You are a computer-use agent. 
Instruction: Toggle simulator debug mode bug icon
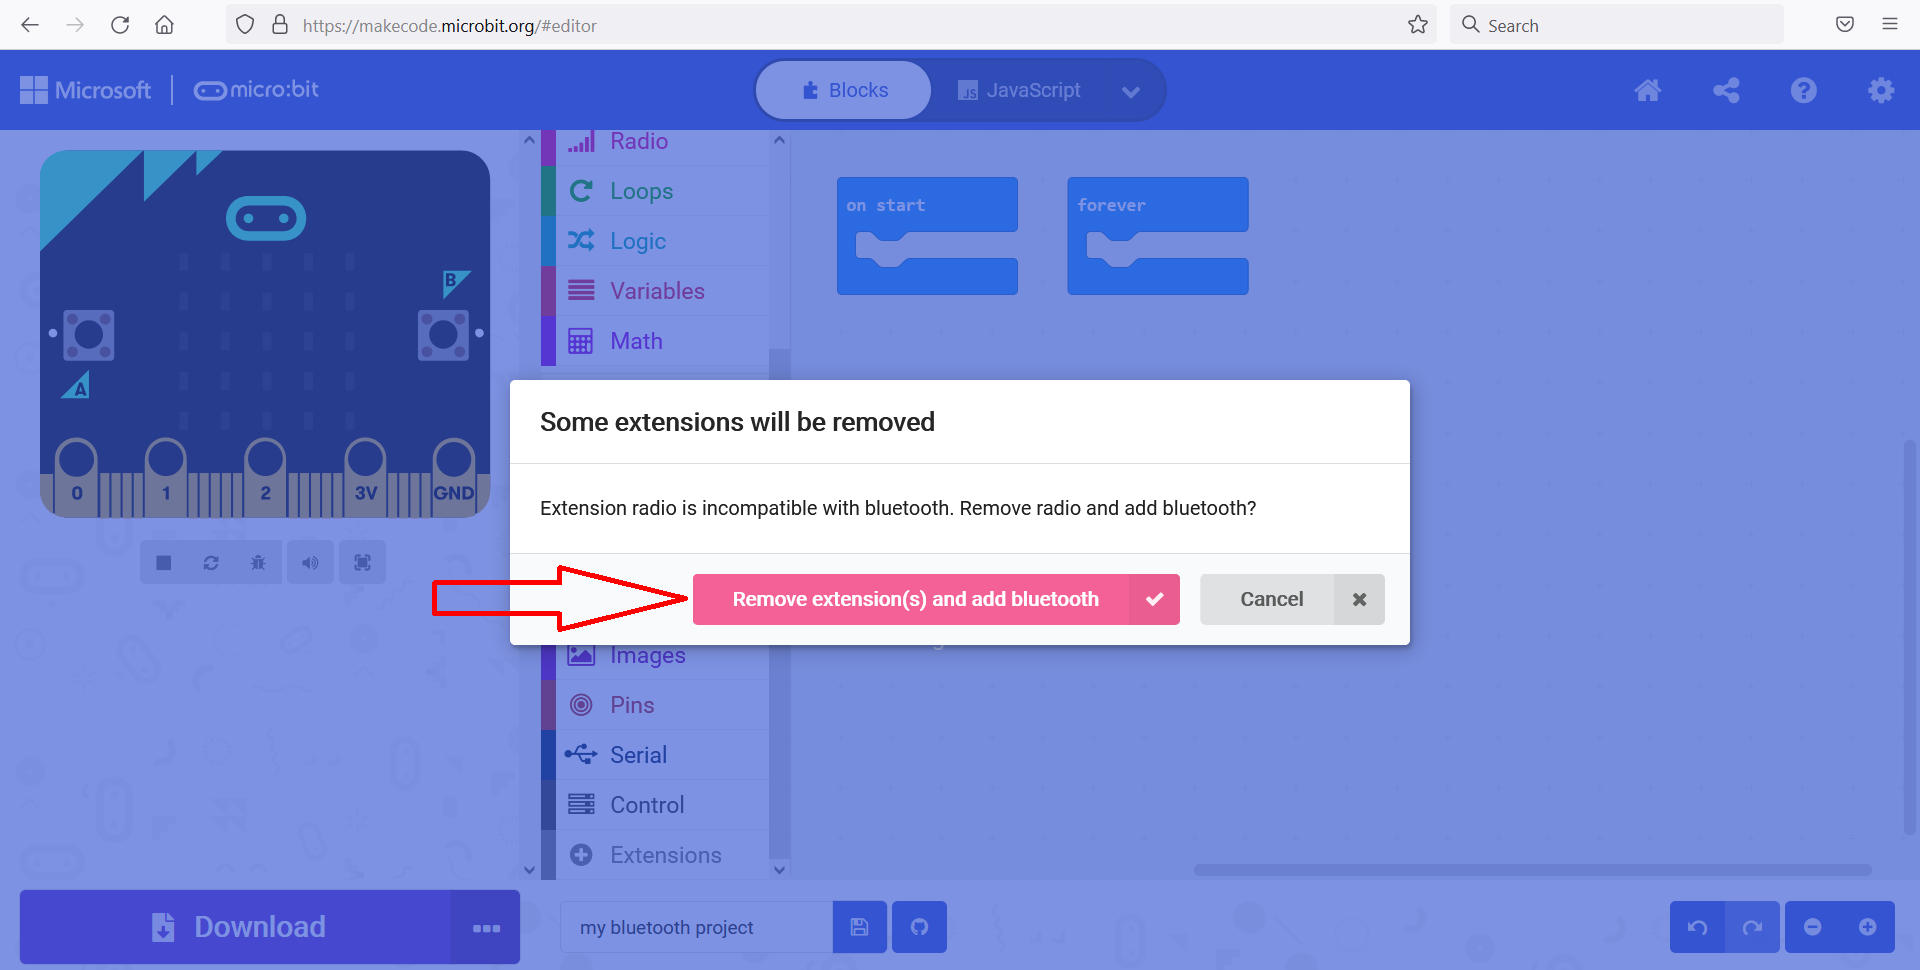tap(258, 563)
